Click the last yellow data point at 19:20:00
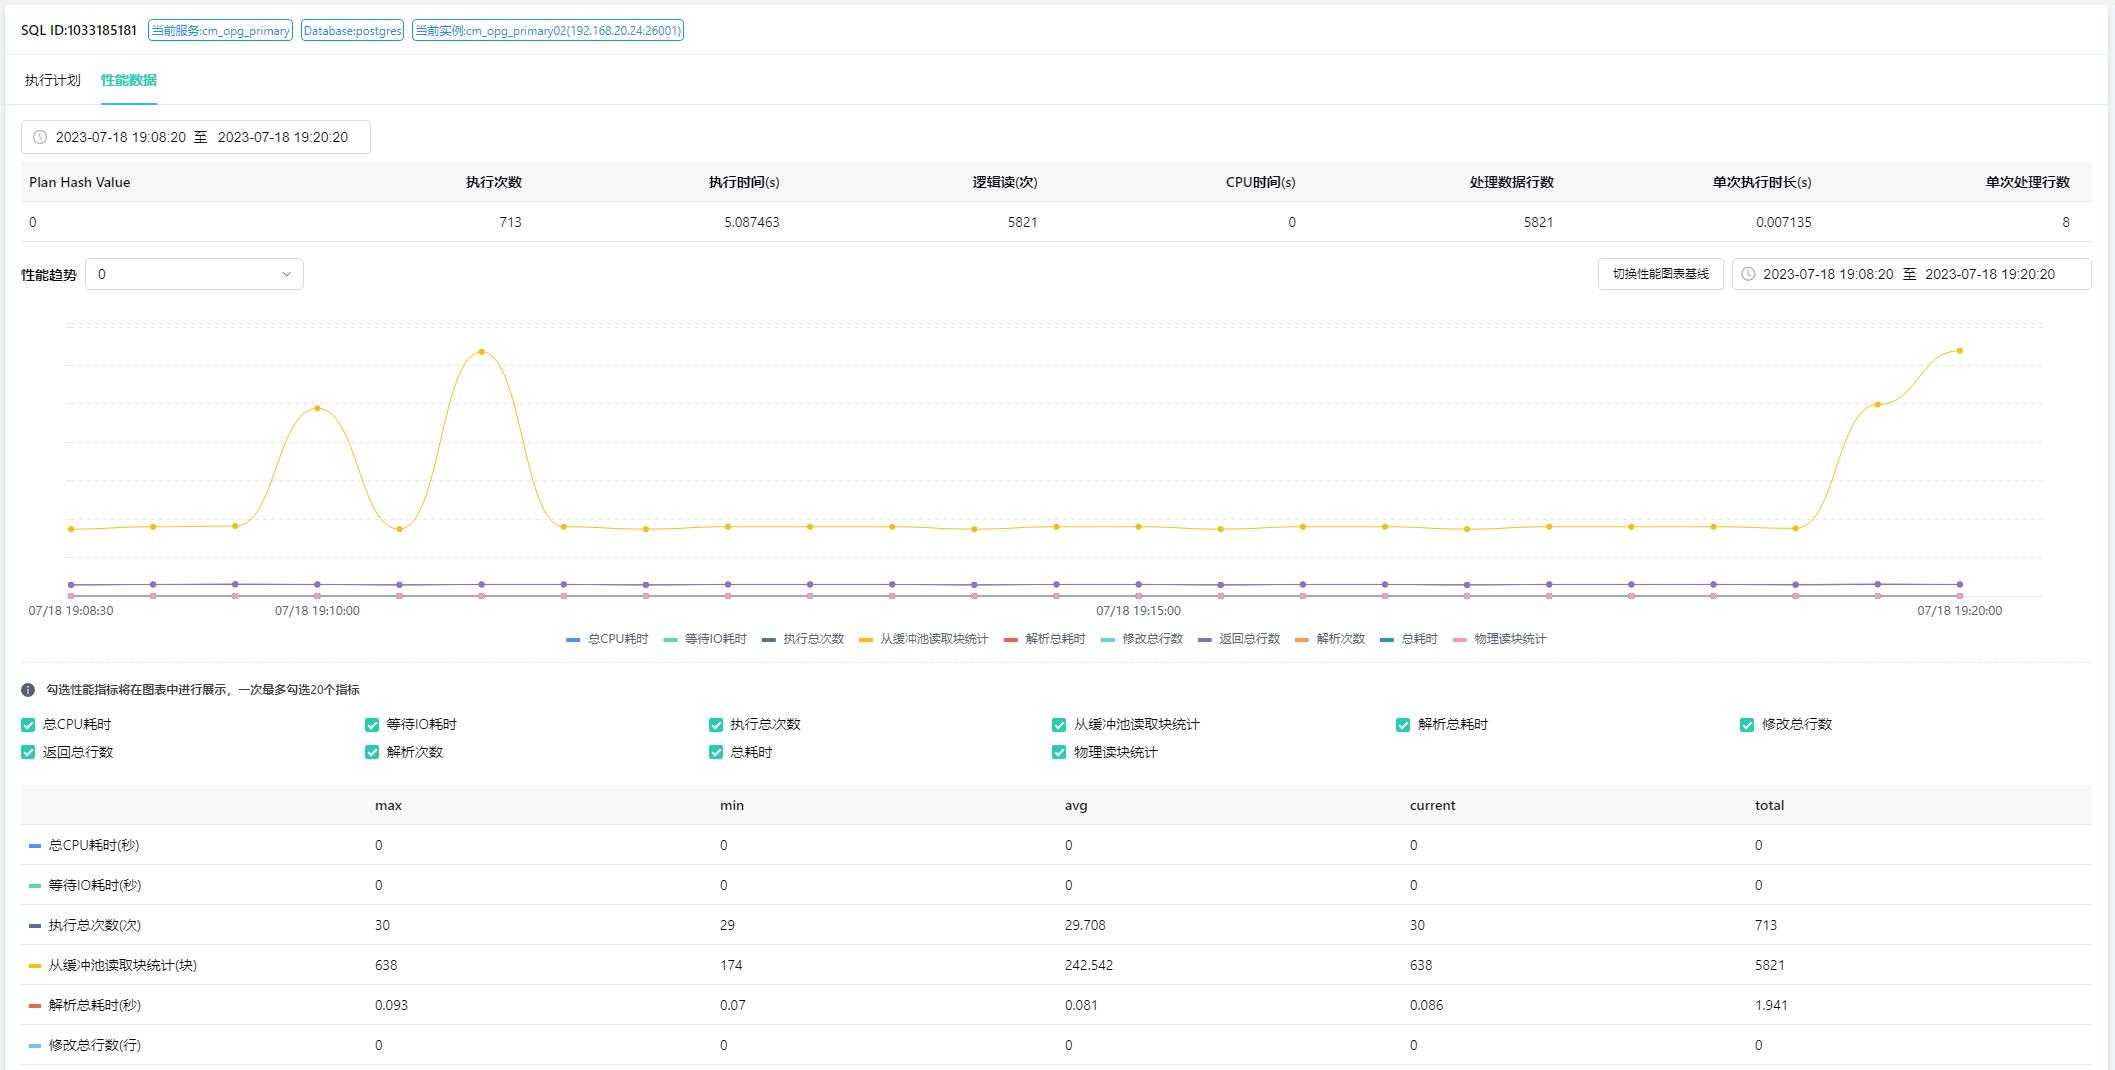Screen dimensions: 2115x1070 pos(1960,351)
